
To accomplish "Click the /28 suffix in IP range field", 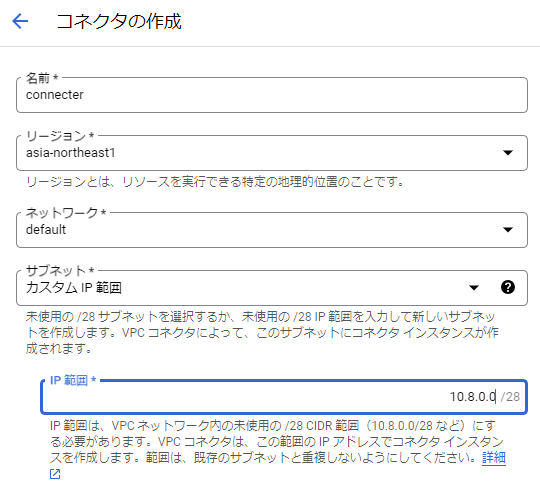I will [510, 397].
